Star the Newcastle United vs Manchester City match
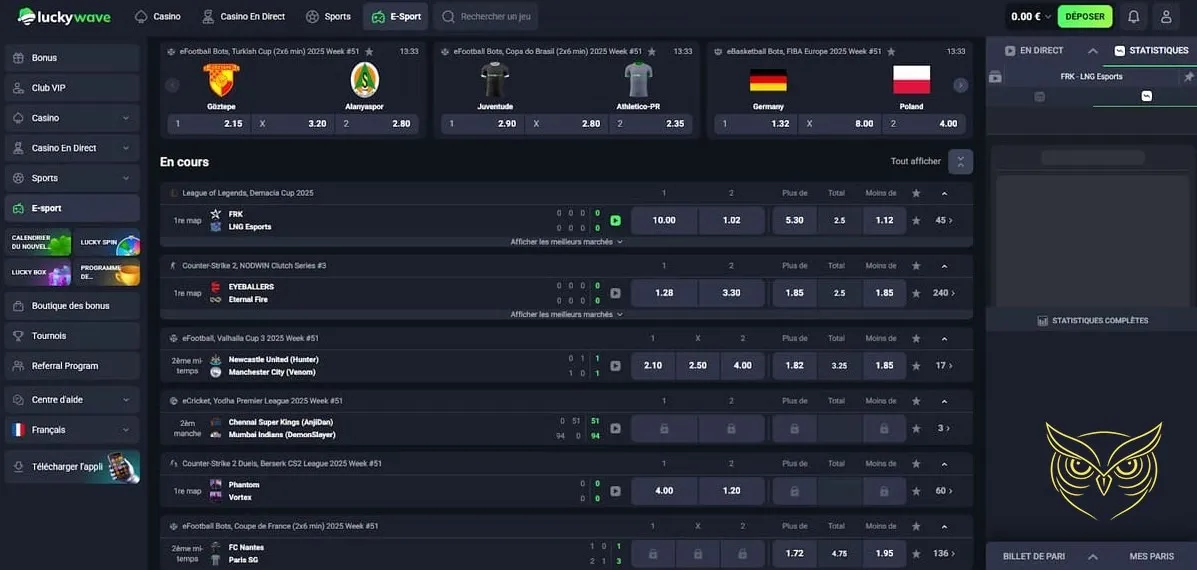1197x570 pixels. (916, 365)
